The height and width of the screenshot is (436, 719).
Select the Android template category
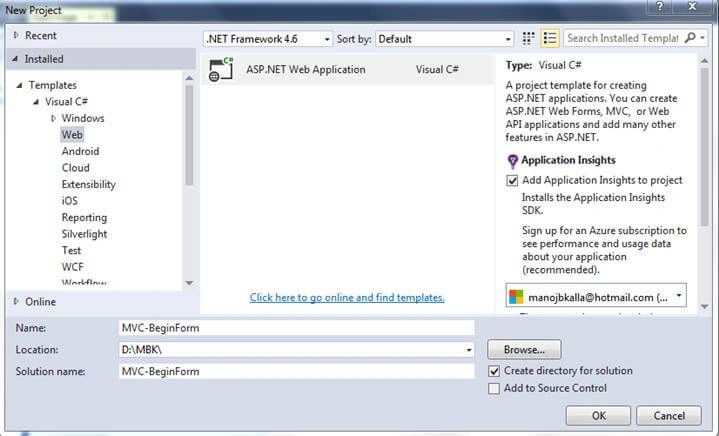80,151
